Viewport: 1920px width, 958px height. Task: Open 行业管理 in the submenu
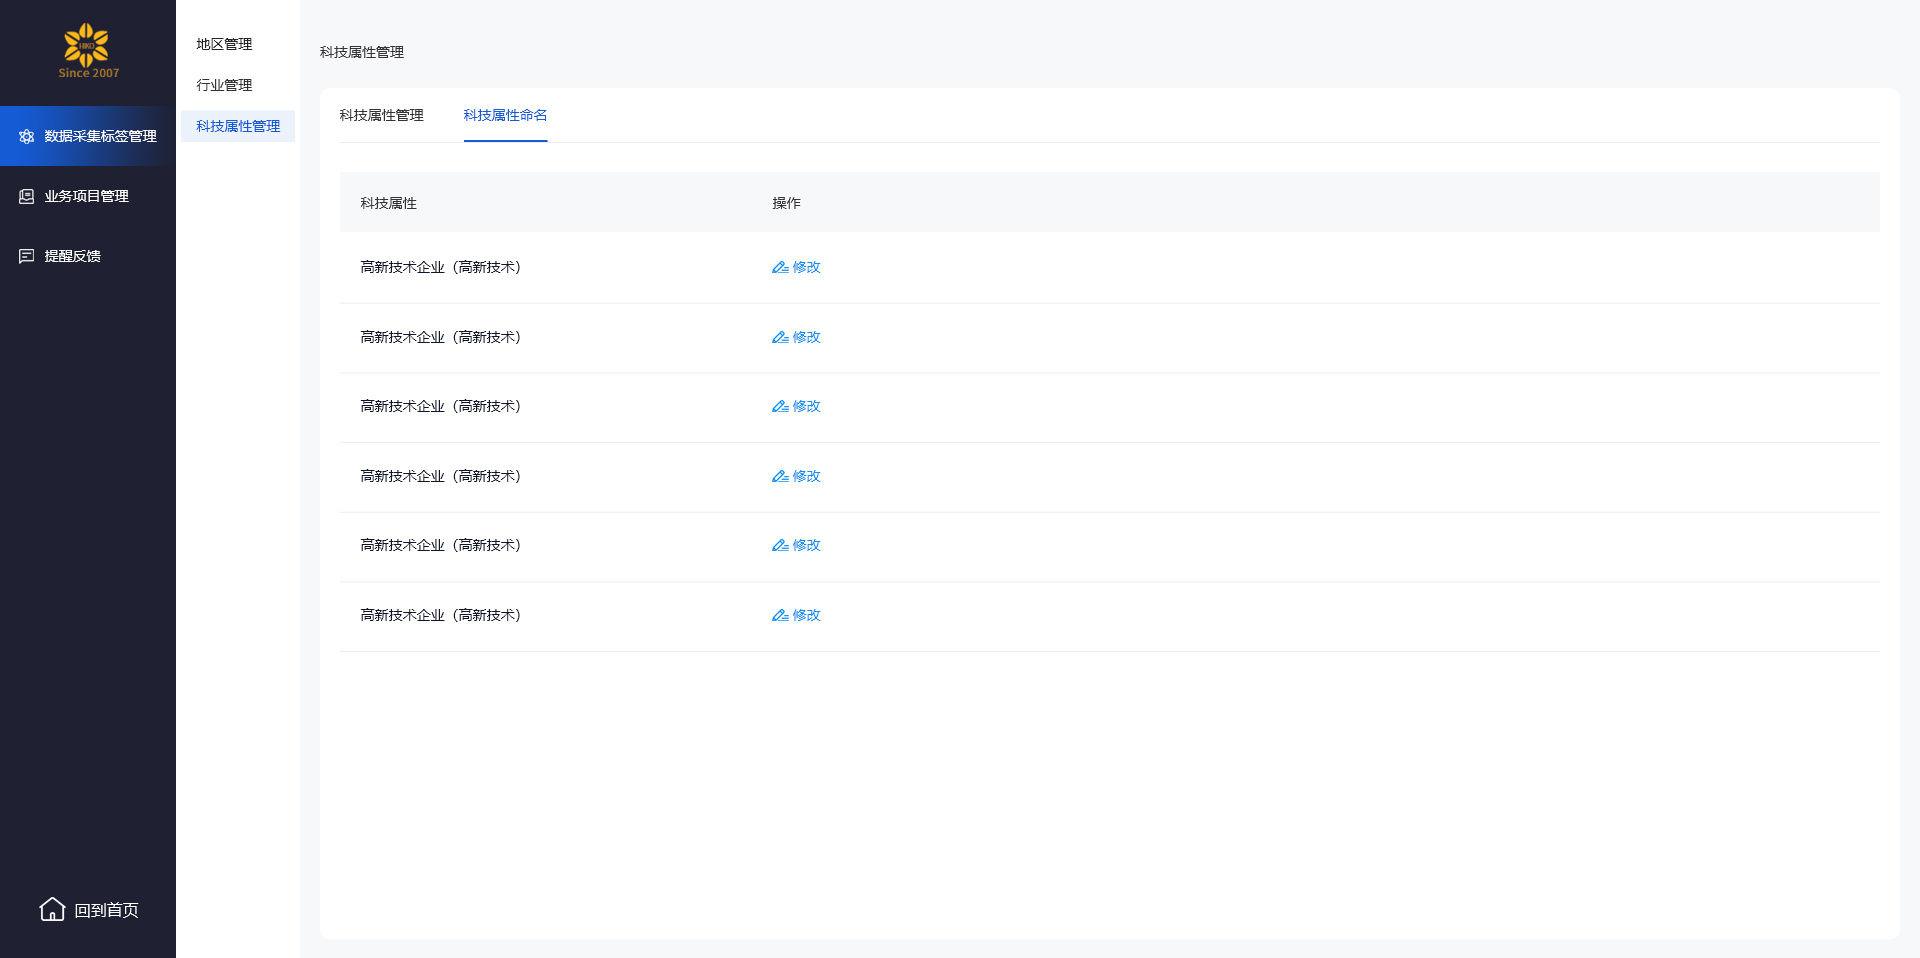224,85
